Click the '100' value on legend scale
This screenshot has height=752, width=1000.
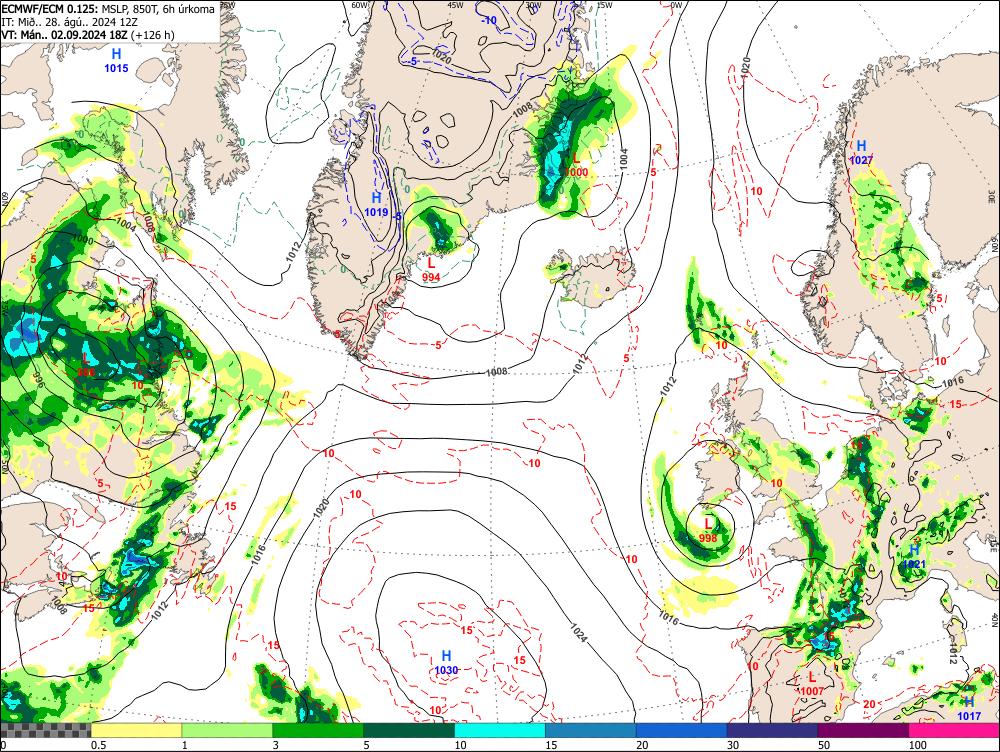tap(917, 745)
